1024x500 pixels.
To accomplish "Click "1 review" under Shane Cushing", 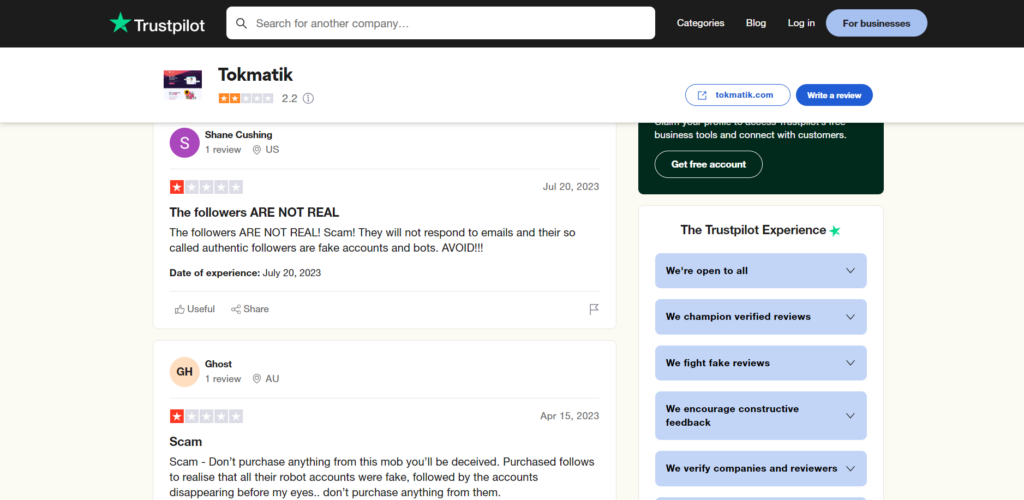I will [x=223, y=149].
